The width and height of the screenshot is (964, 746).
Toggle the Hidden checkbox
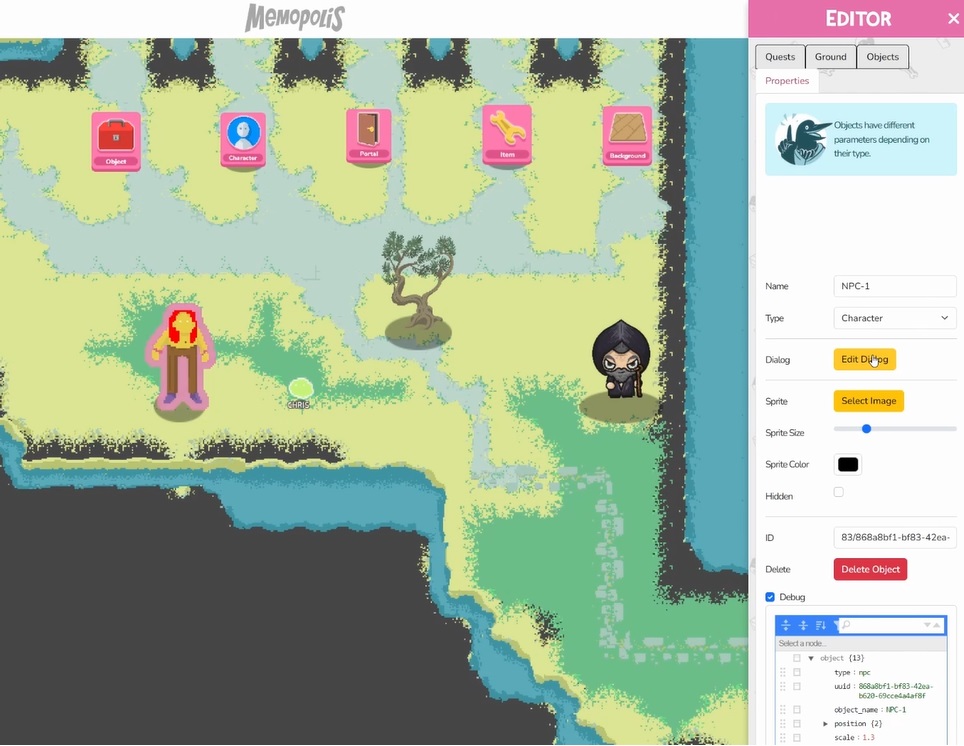[x=839, y=492]
